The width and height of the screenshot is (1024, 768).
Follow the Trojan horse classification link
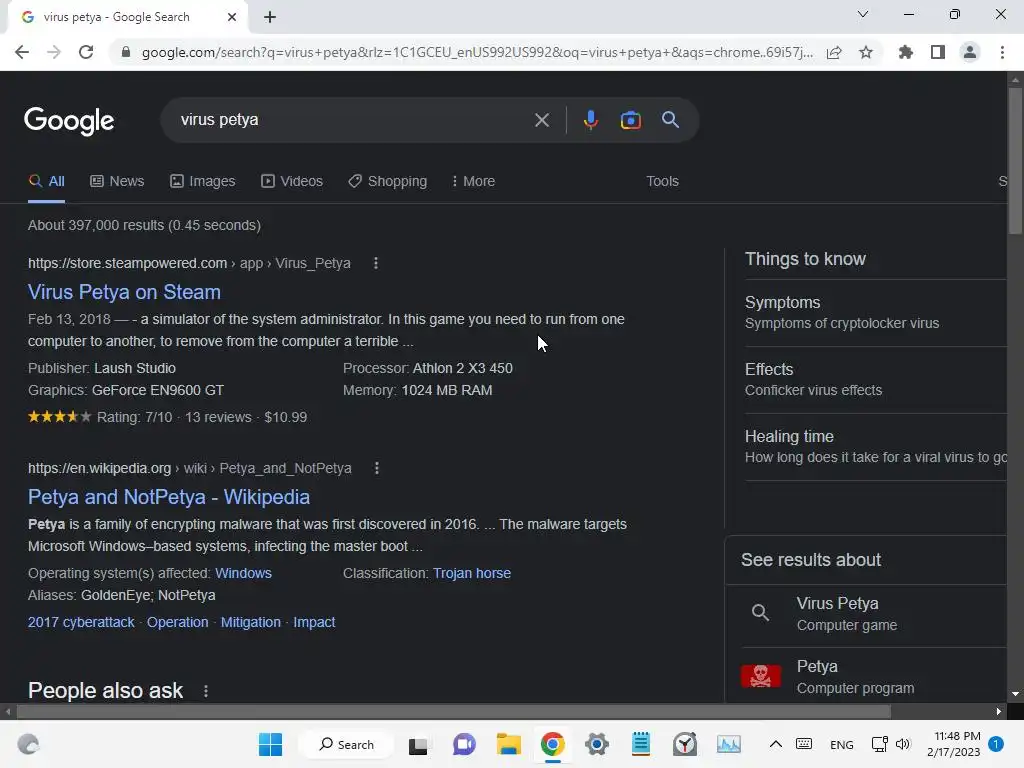472,573
